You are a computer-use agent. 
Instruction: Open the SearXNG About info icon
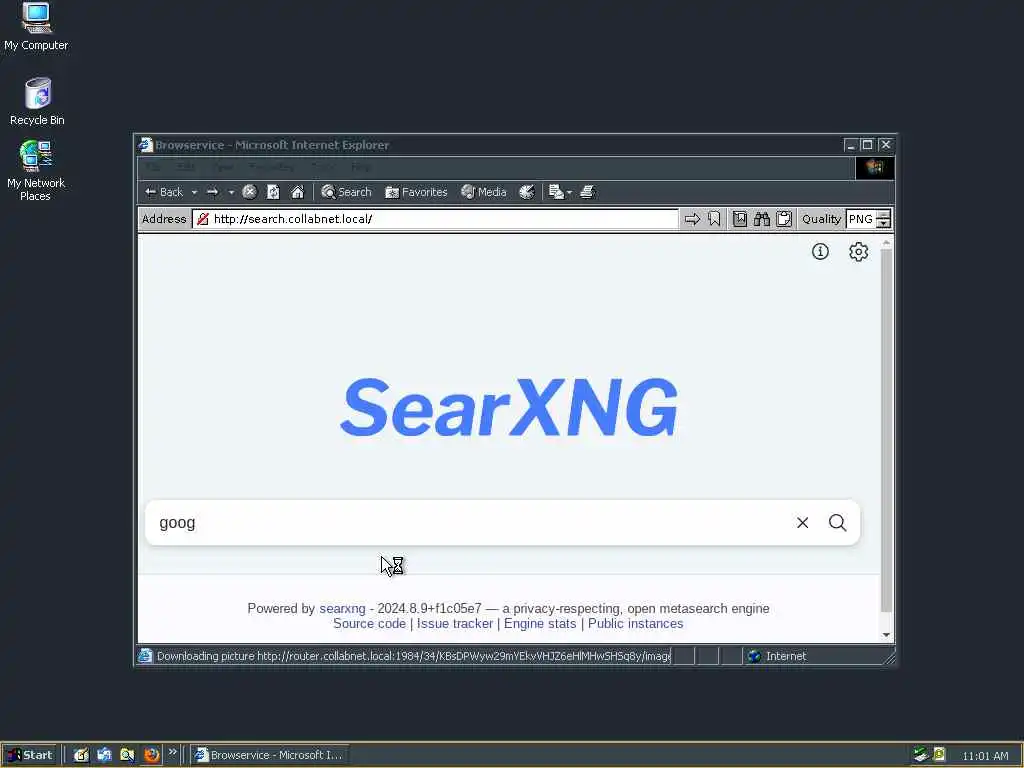[820, 251]
